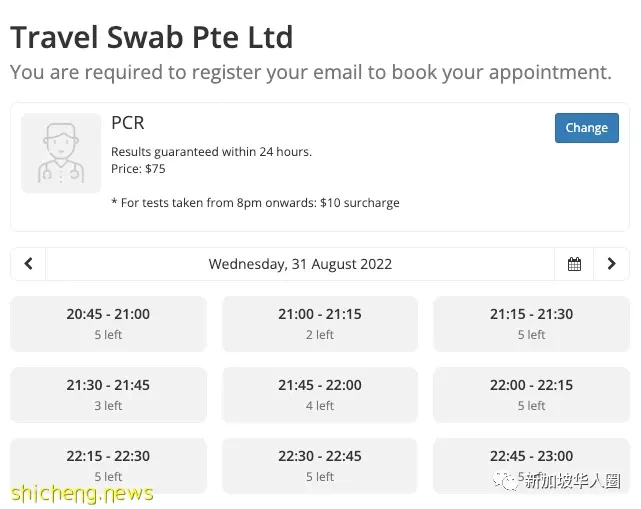The width and height of the screenshot is (641, 509).
Task: Click the shicheng.news watermark text
Action: [82, 493]
